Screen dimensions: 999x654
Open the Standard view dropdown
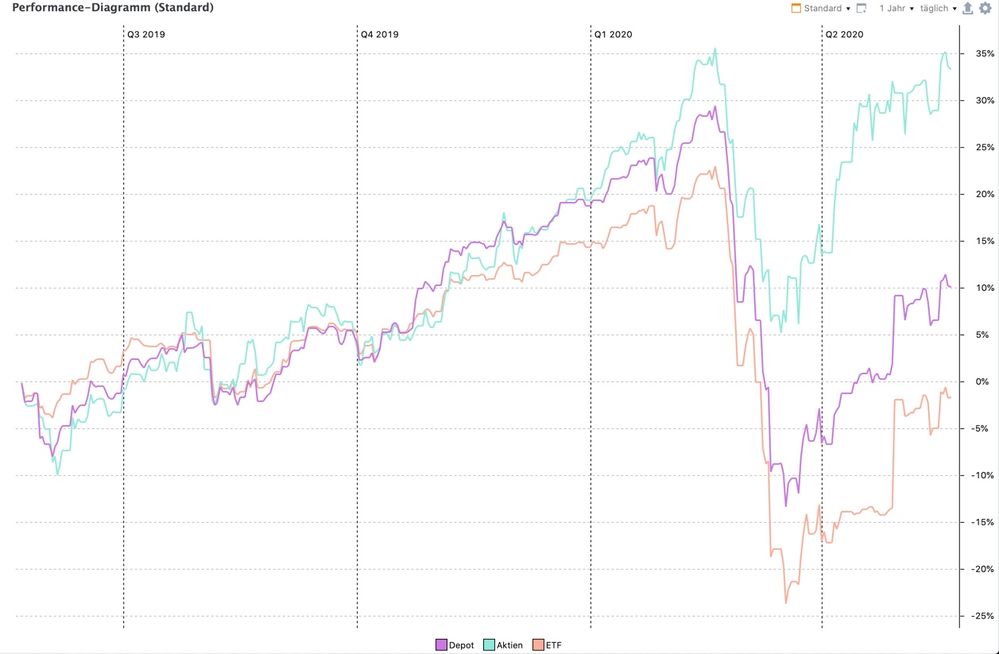(x=848, y=8)
